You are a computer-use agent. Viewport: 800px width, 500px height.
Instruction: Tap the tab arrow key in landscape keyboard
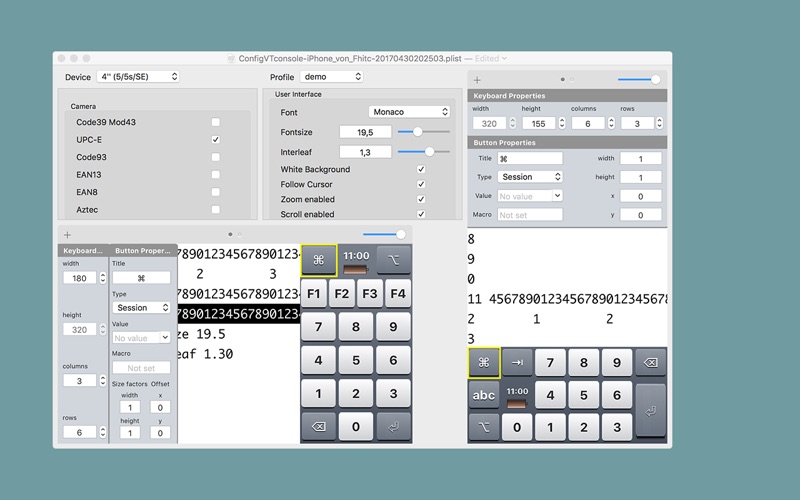coord(517,363)
